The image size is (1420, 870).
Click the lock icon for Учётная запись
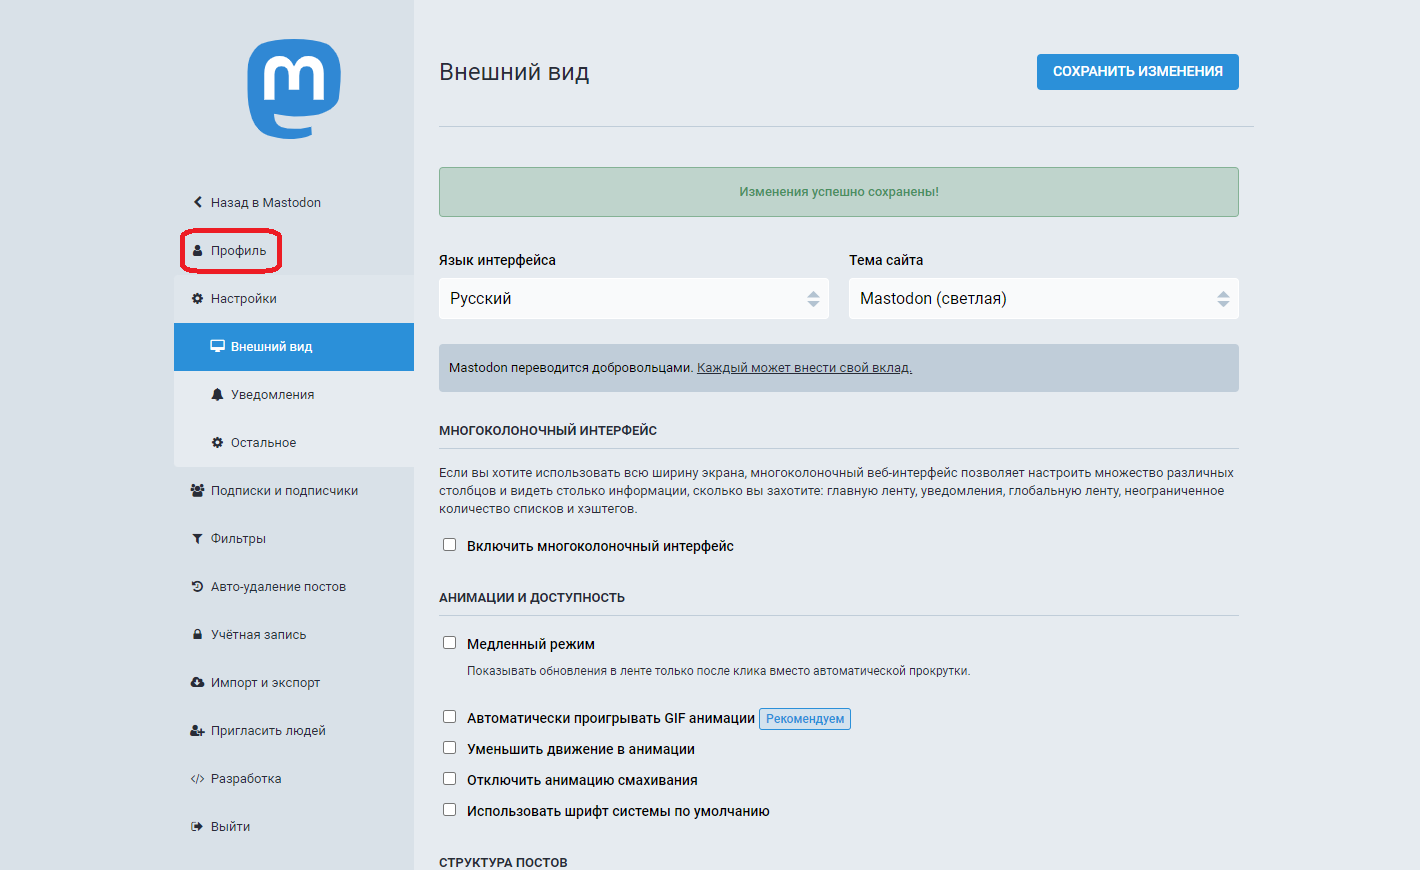(197, 635)
